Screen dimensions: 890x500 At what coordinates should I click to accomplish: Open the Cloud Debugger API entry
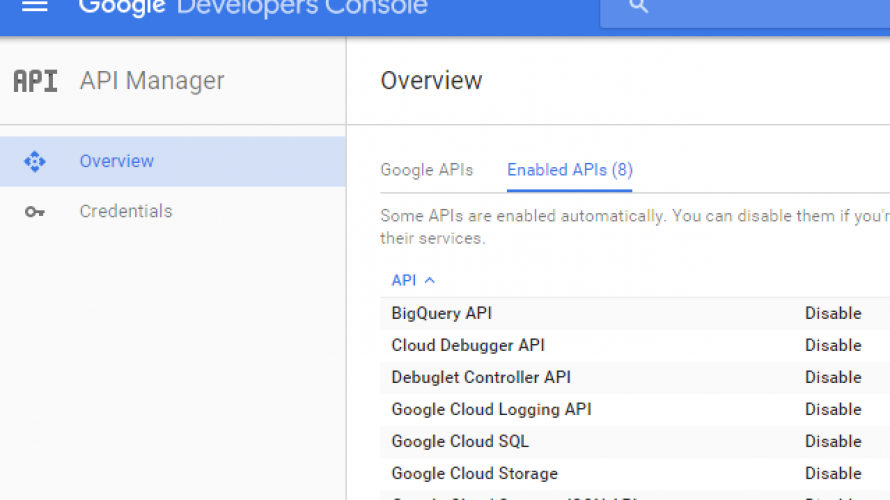(x=468, y=345)
